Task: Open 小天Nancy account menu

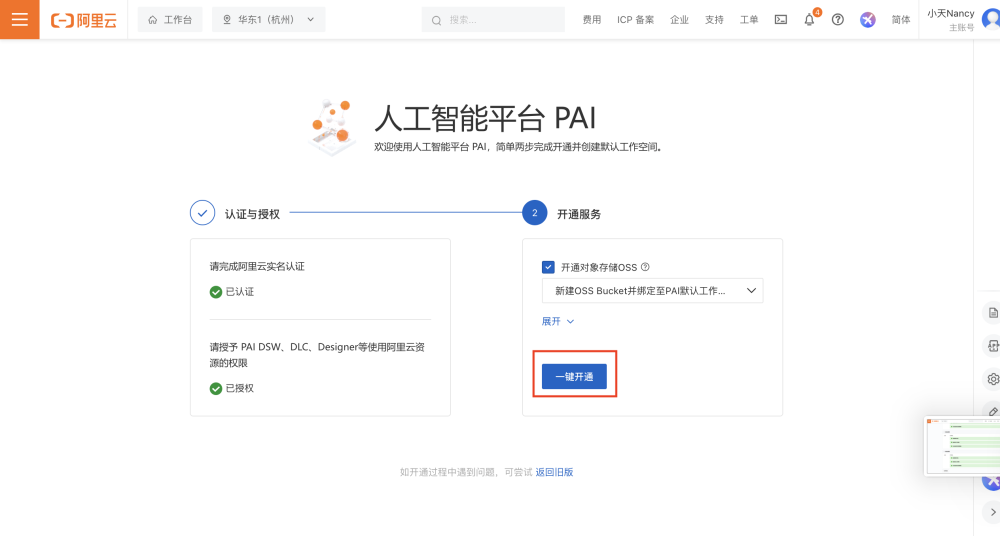Action: click(950, 13)
